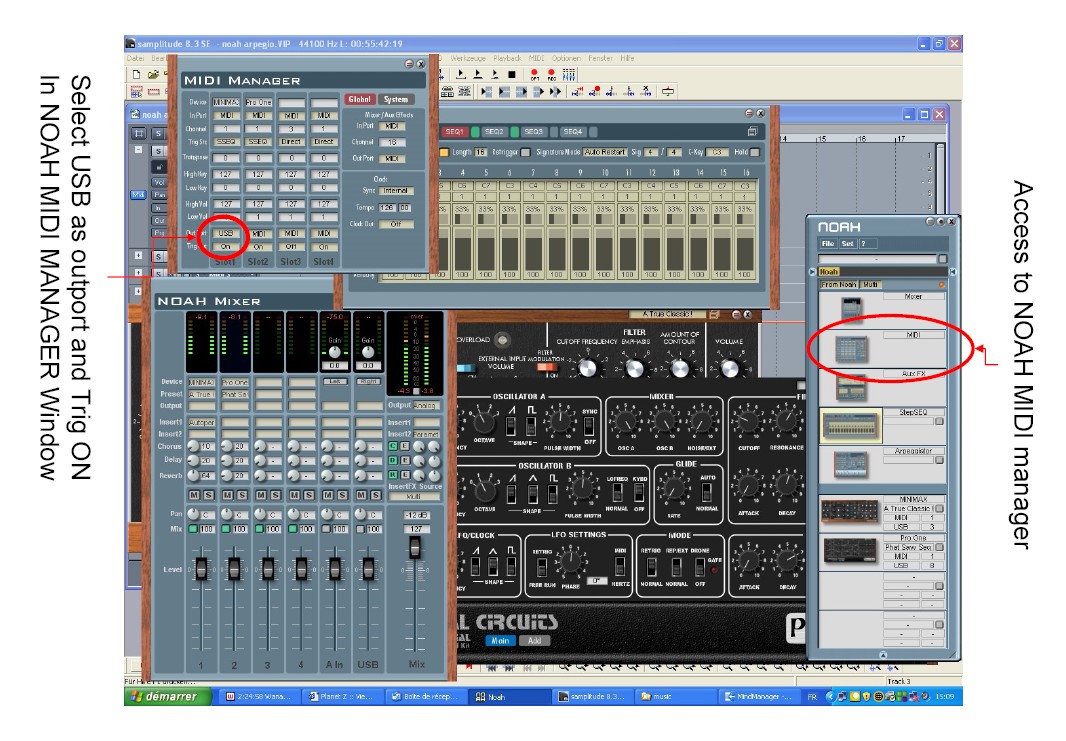This screenshot has width=1066, height=741.
Task: Open channel 1 Insert1 Autopan selector
Action: coord(201,422)
